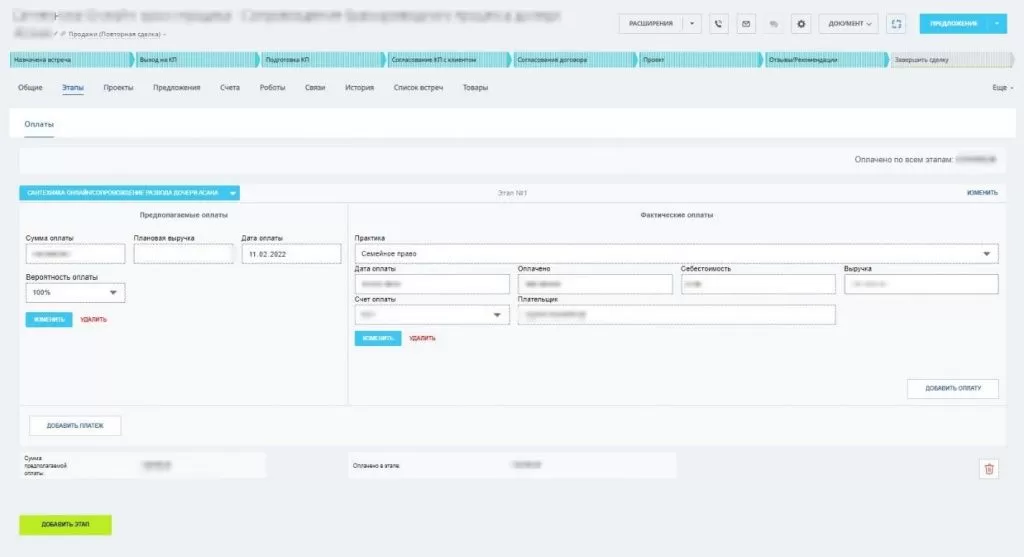Delete the stage with the trash icon

point(989,468)
